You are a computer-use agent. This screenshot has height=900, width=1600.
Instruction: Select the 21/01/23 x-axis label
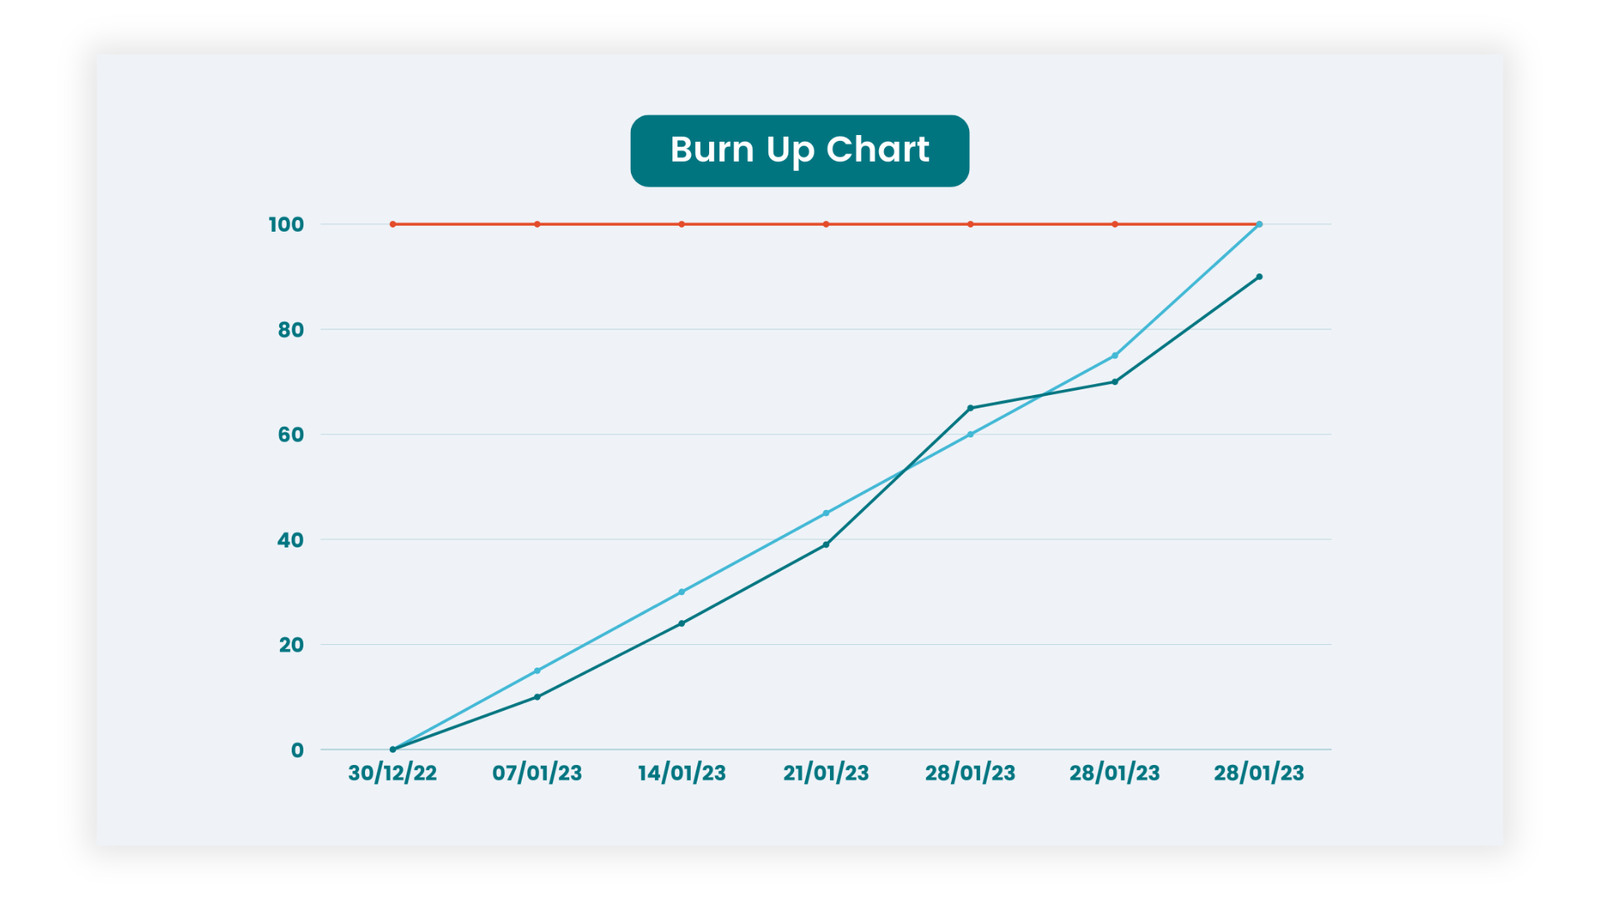[x=826, y=773]
